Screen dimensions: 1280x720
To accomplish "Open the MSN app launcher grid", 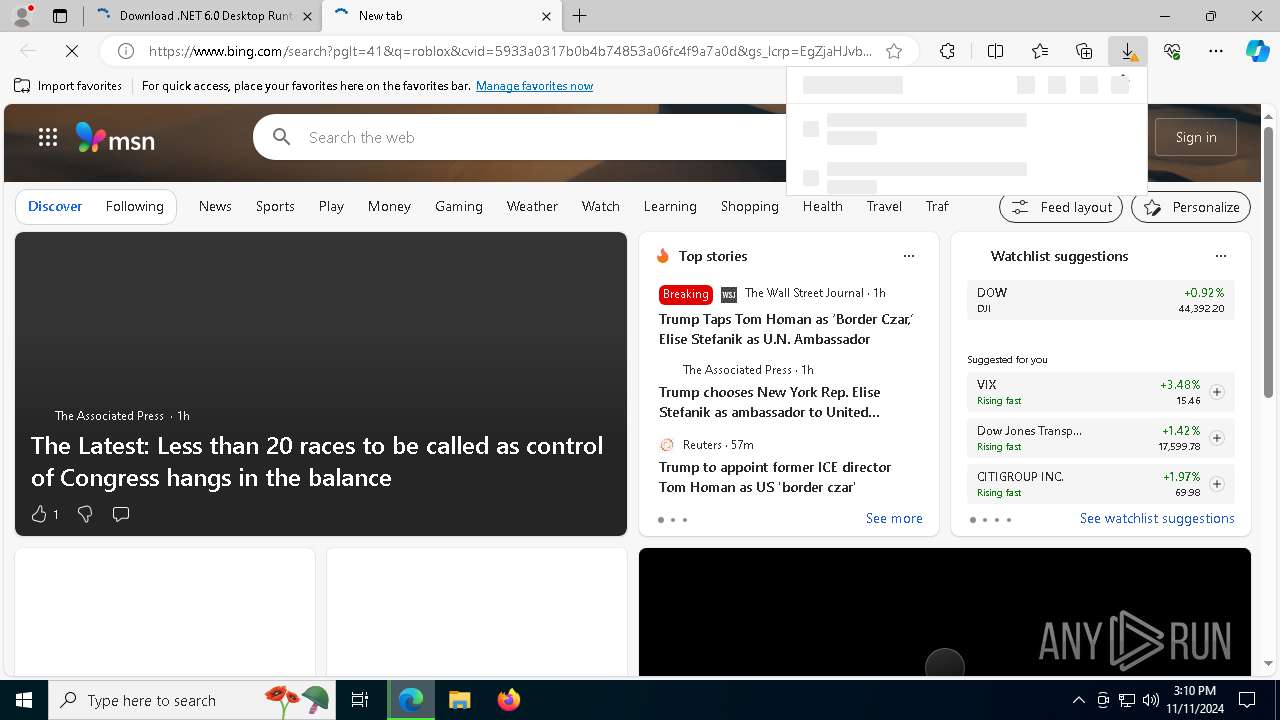I will [x=47, y=138].
